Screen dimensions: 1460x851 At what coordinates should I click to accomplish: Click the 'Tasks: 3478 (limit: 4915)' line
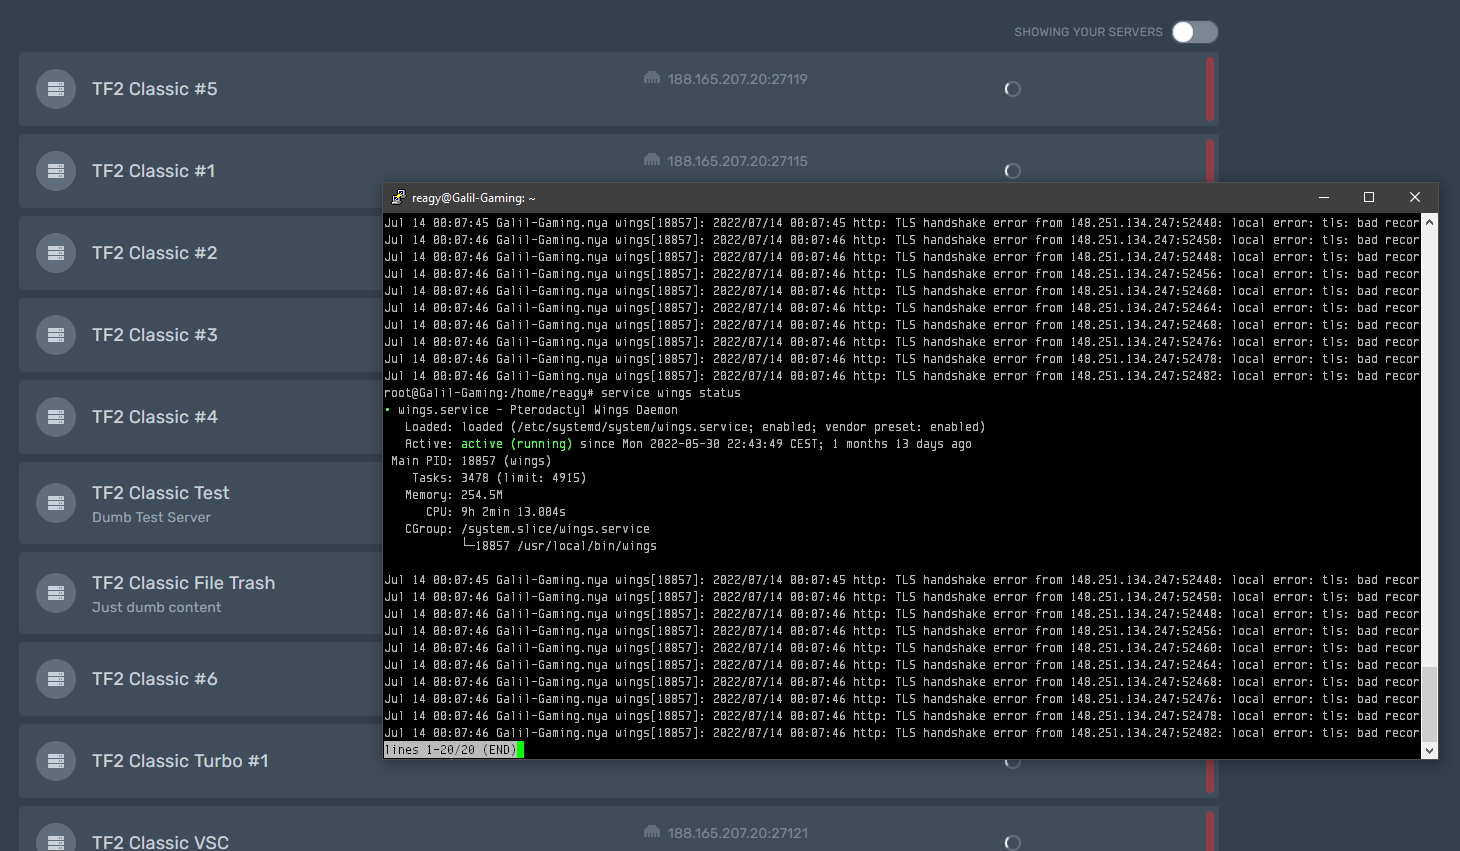499,478
